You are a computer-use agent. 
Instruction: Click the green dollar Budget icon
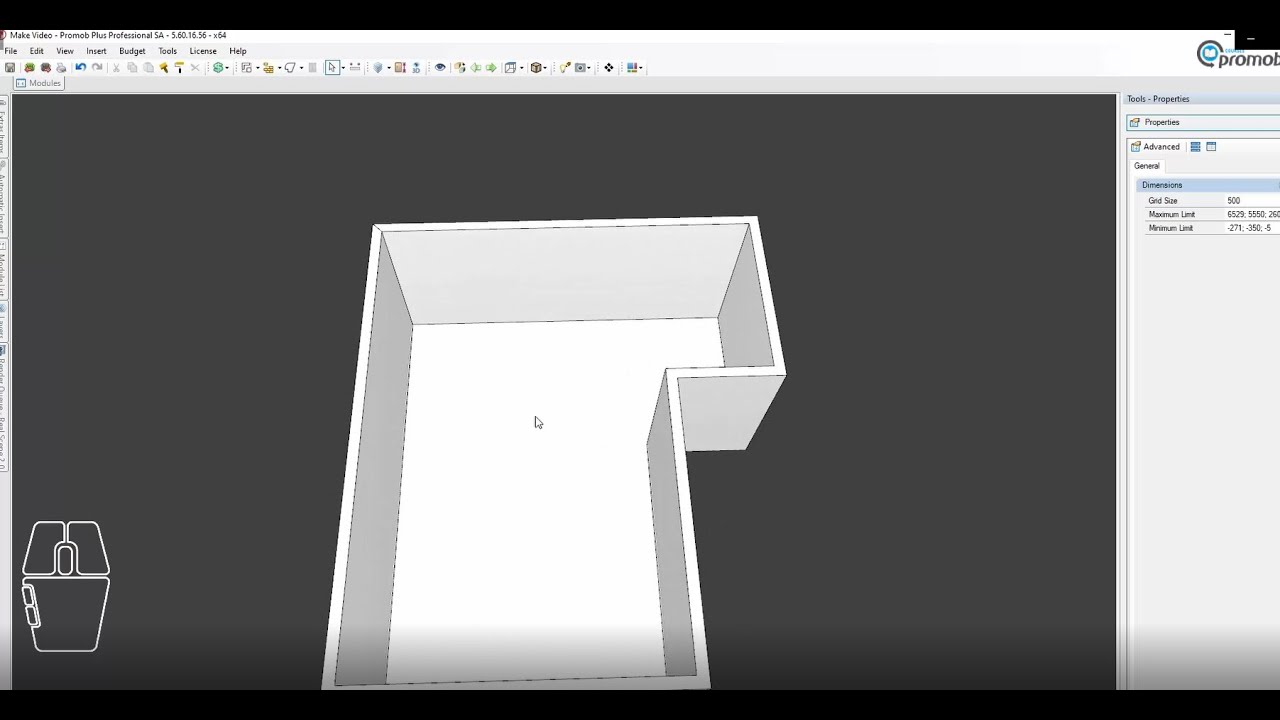[218, 68]
